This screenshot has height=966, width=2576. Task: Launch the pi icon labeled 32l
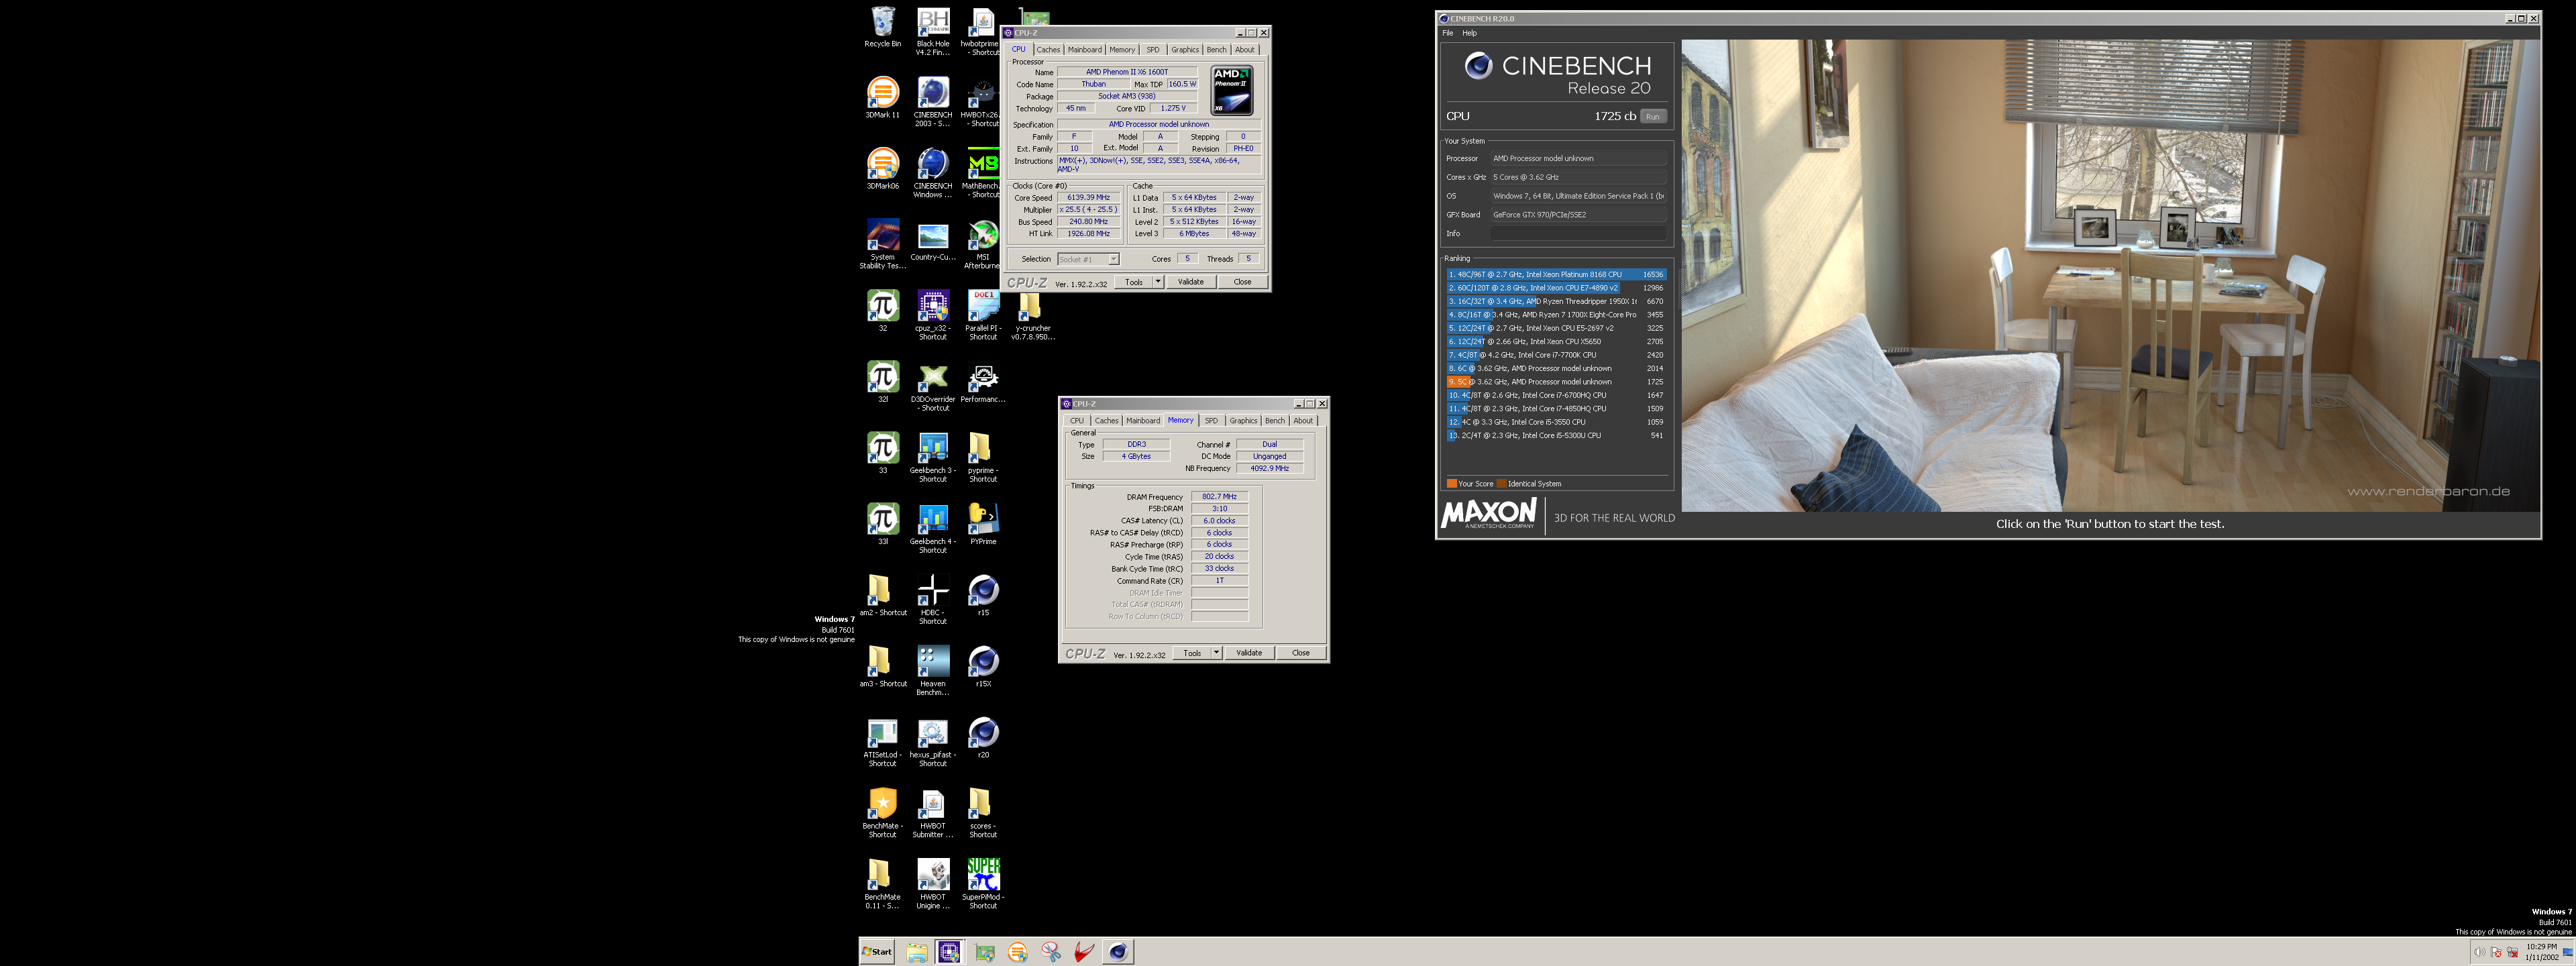point(882,382)
